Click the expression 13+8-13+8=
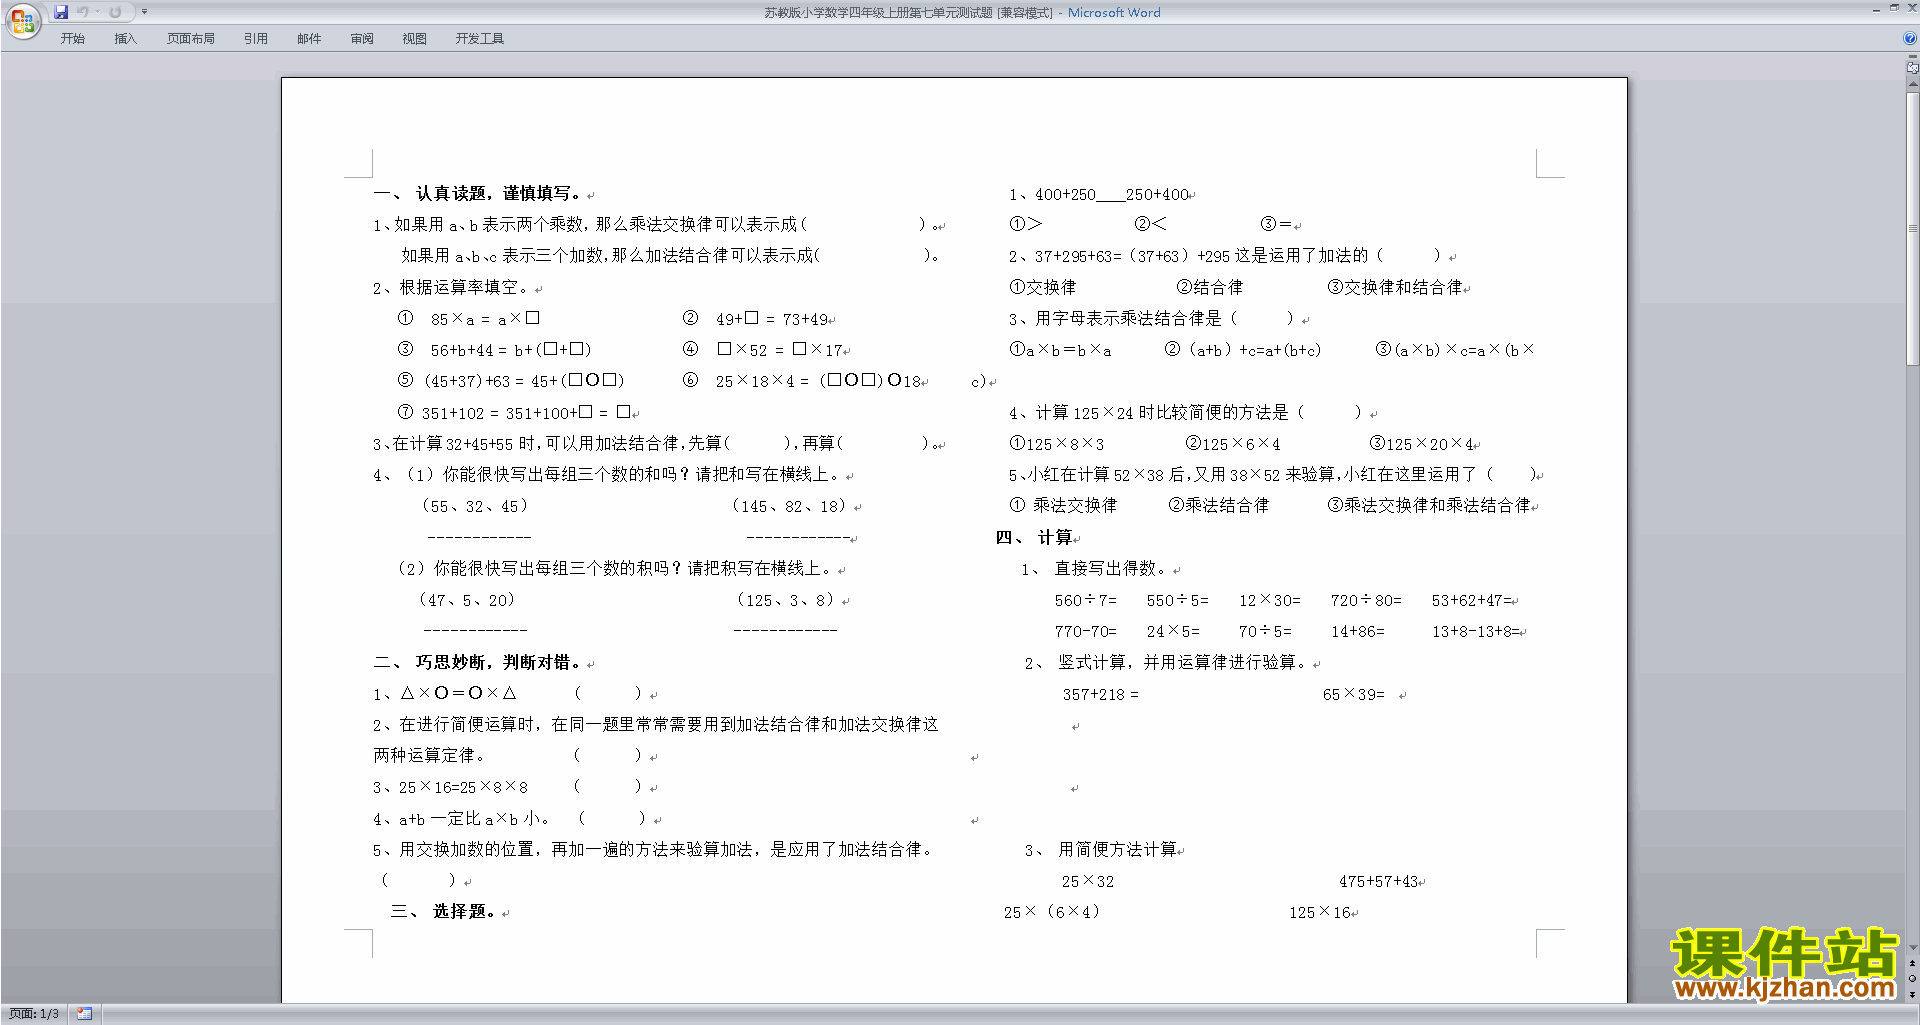The height and width of the screenshot is (1025, 1920). 1475,631
